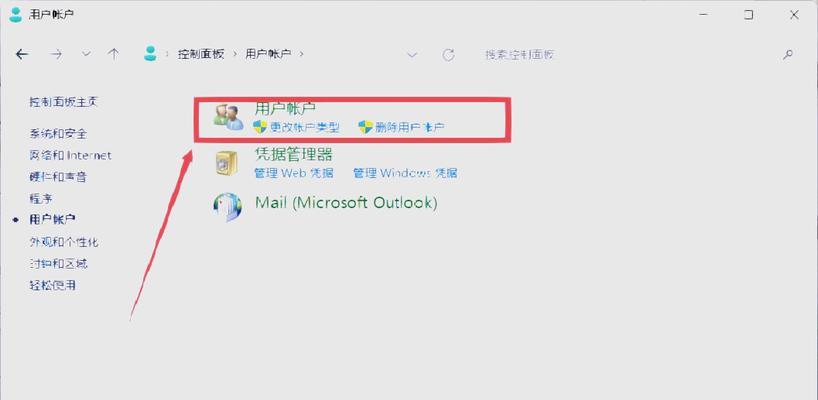Open 系统和安全 in the sidebar
The width and height of the screenshot is (818, 400).
click(58, 134)
